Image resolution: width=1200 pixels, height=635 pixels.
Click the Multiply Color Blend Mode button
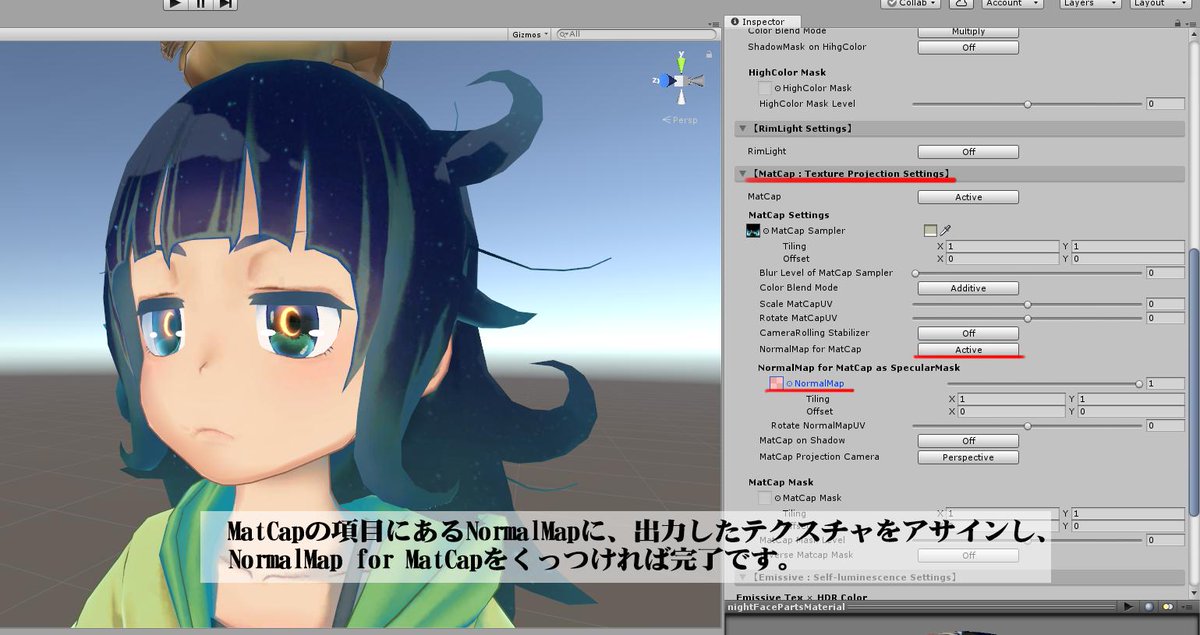point(968,31)
